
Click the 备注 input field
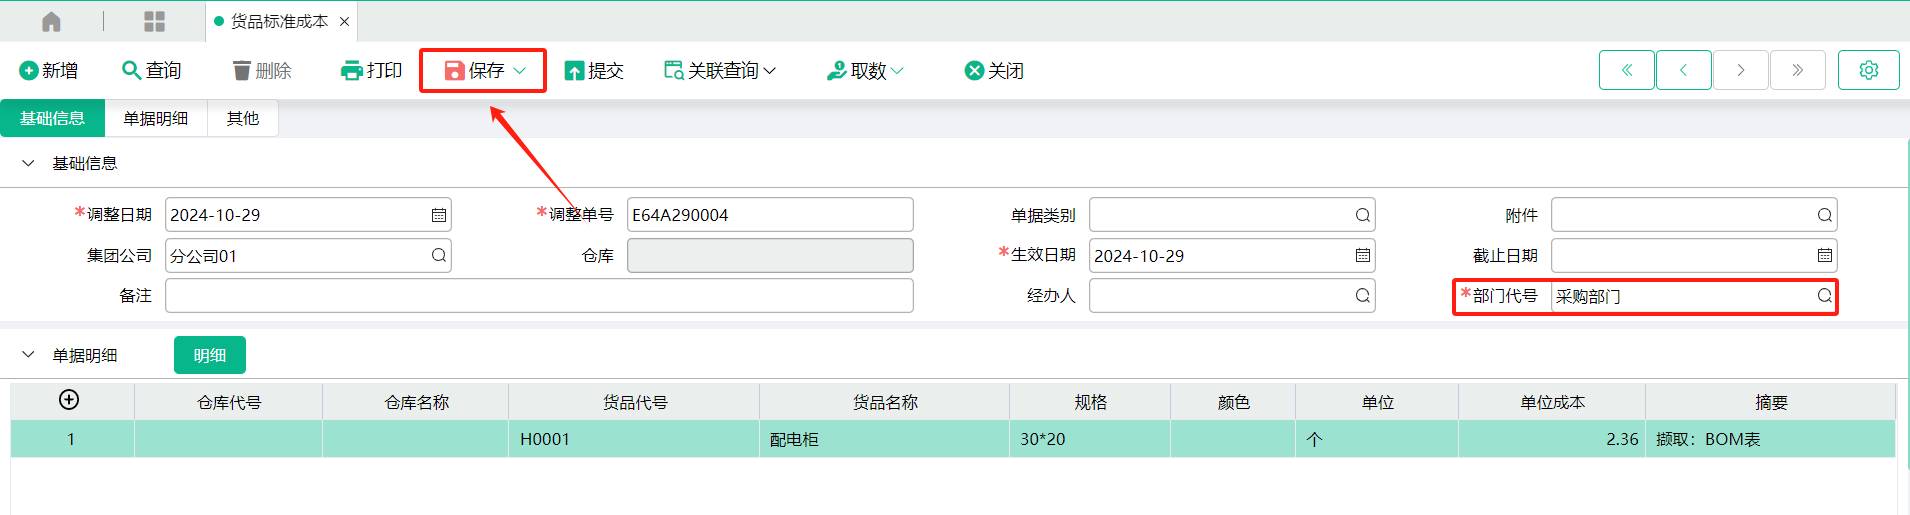(x=539, y=296)
